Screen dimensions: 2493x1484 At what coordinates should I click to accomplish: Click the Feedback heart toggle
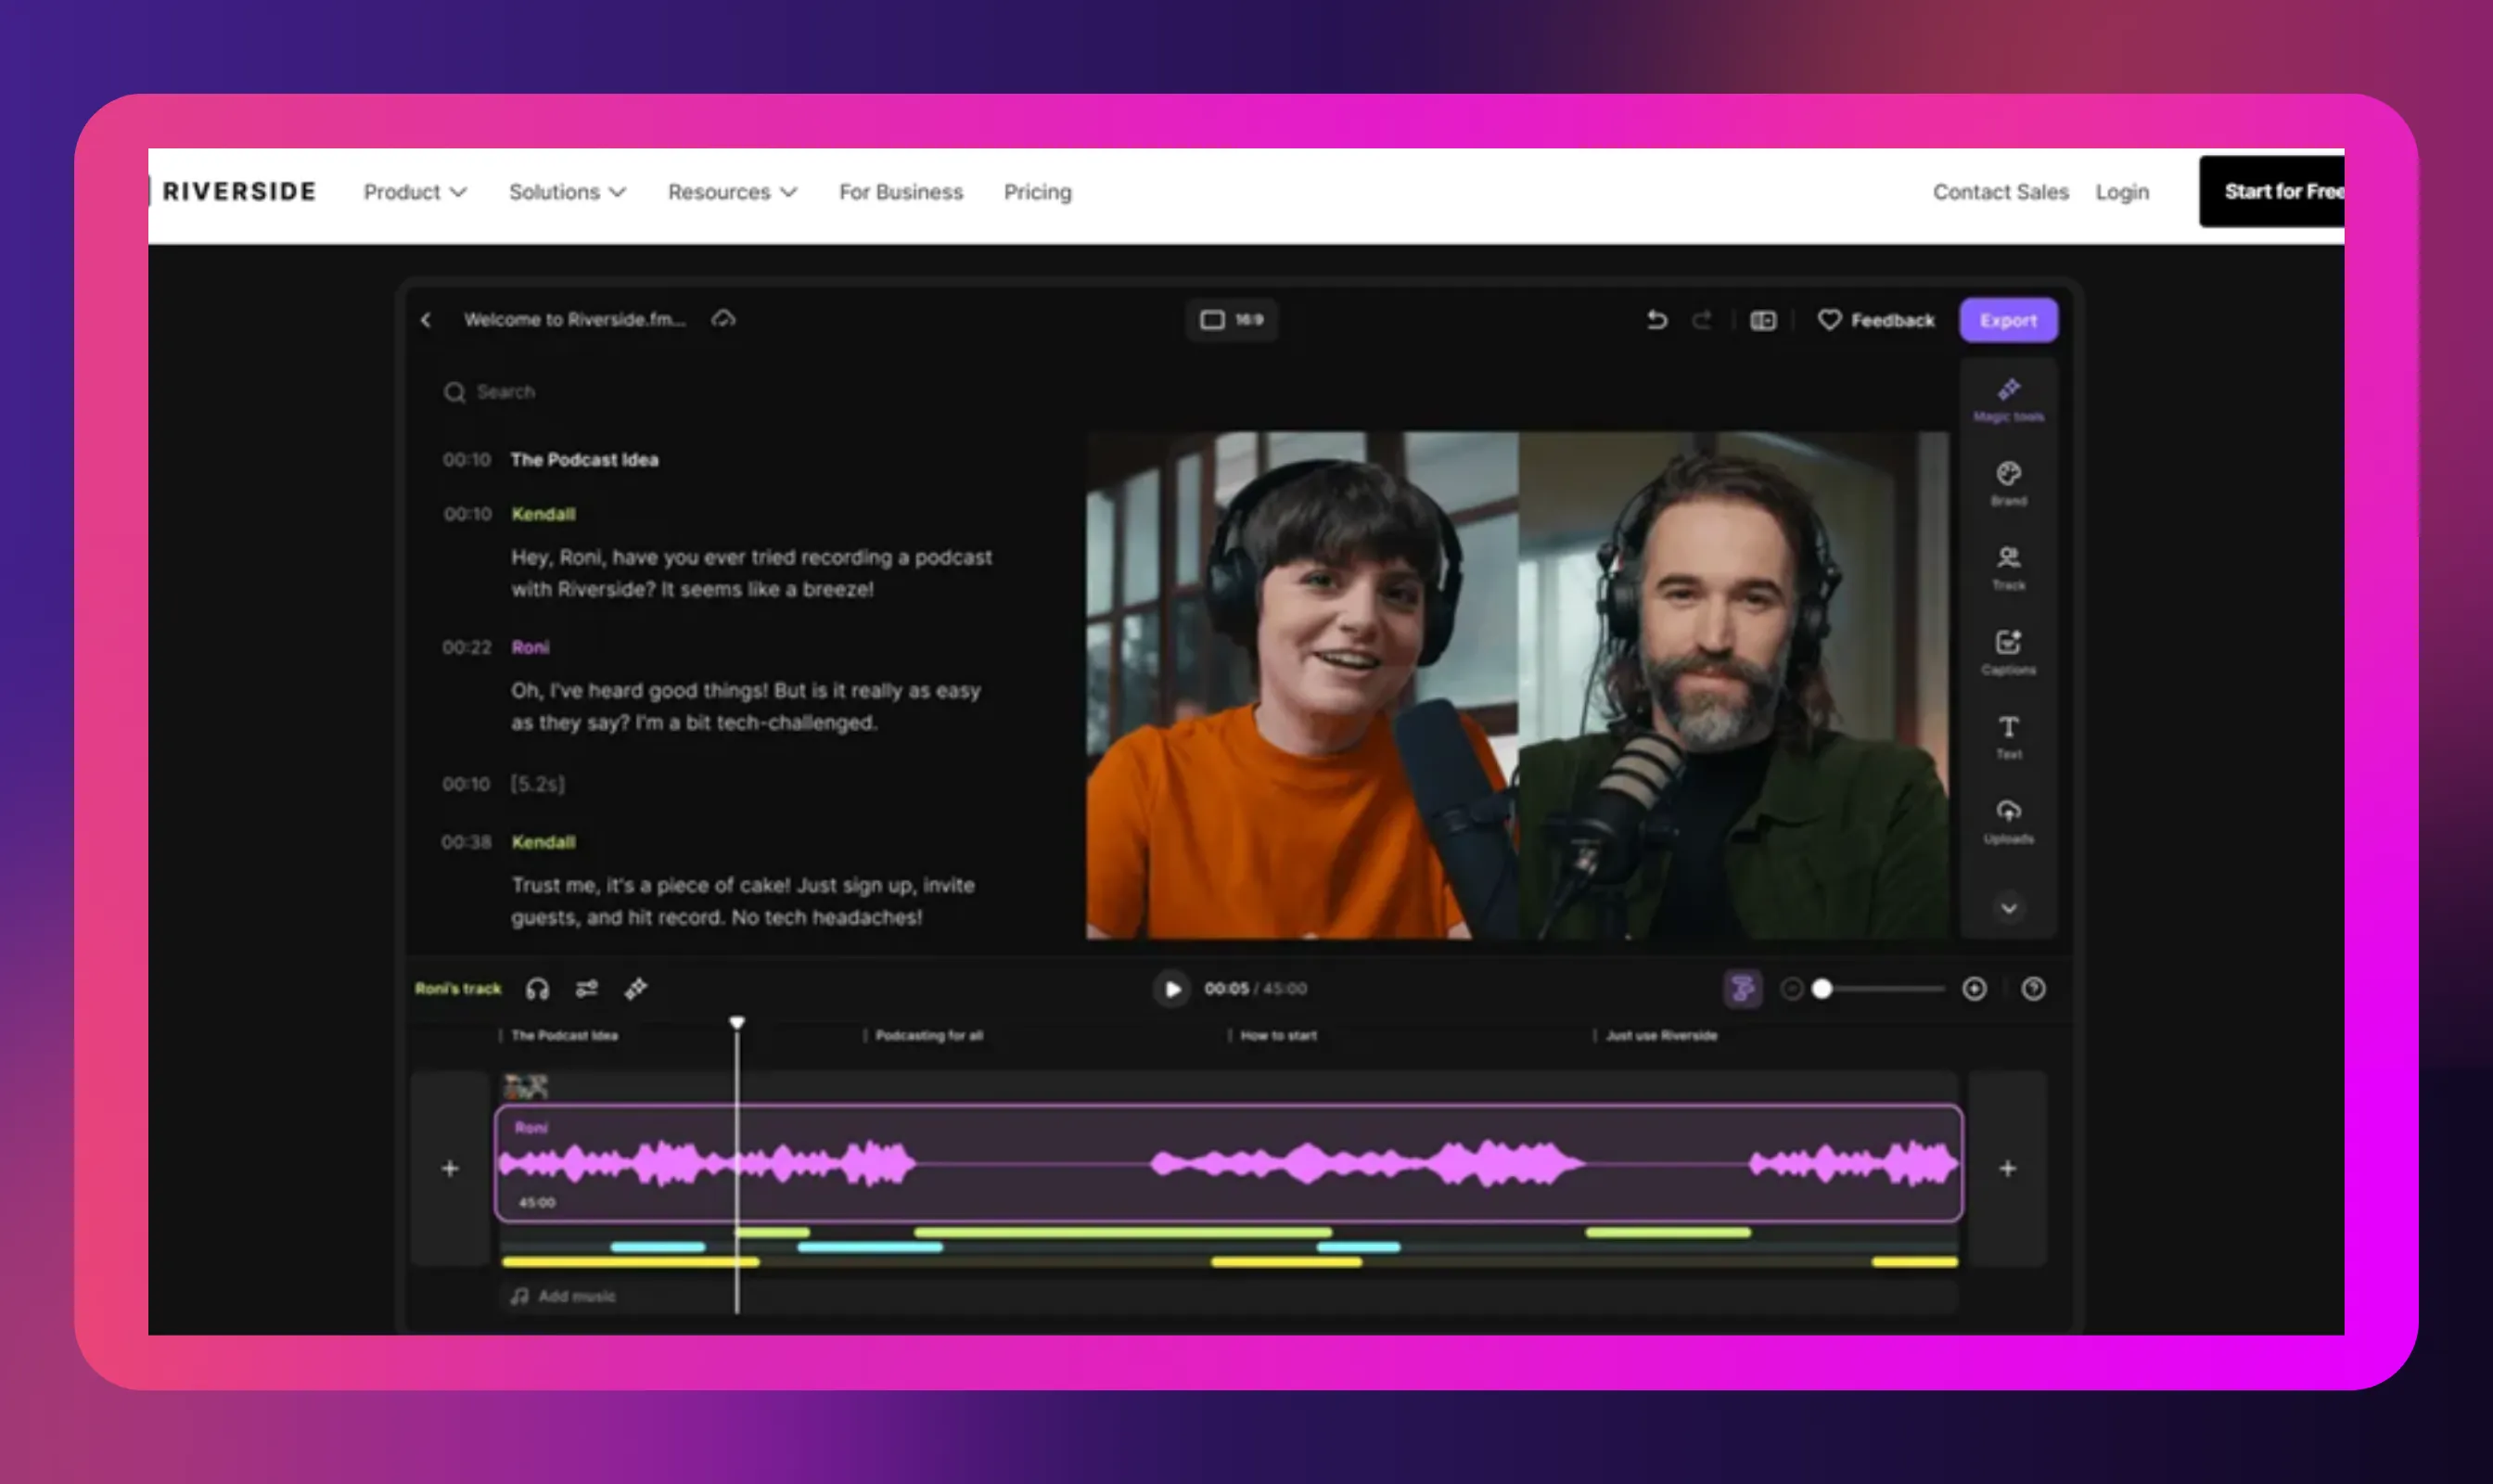[x=1830, y=320]
